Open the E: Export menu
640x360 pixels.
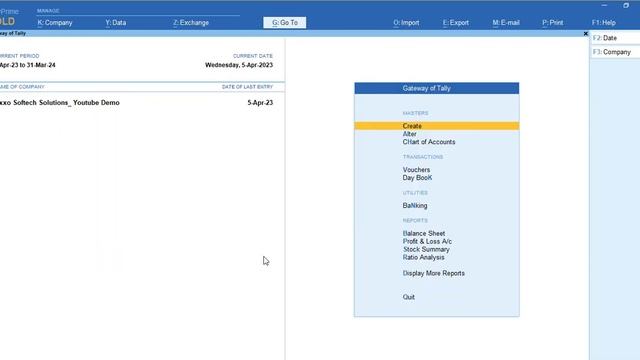pos(456,23)
